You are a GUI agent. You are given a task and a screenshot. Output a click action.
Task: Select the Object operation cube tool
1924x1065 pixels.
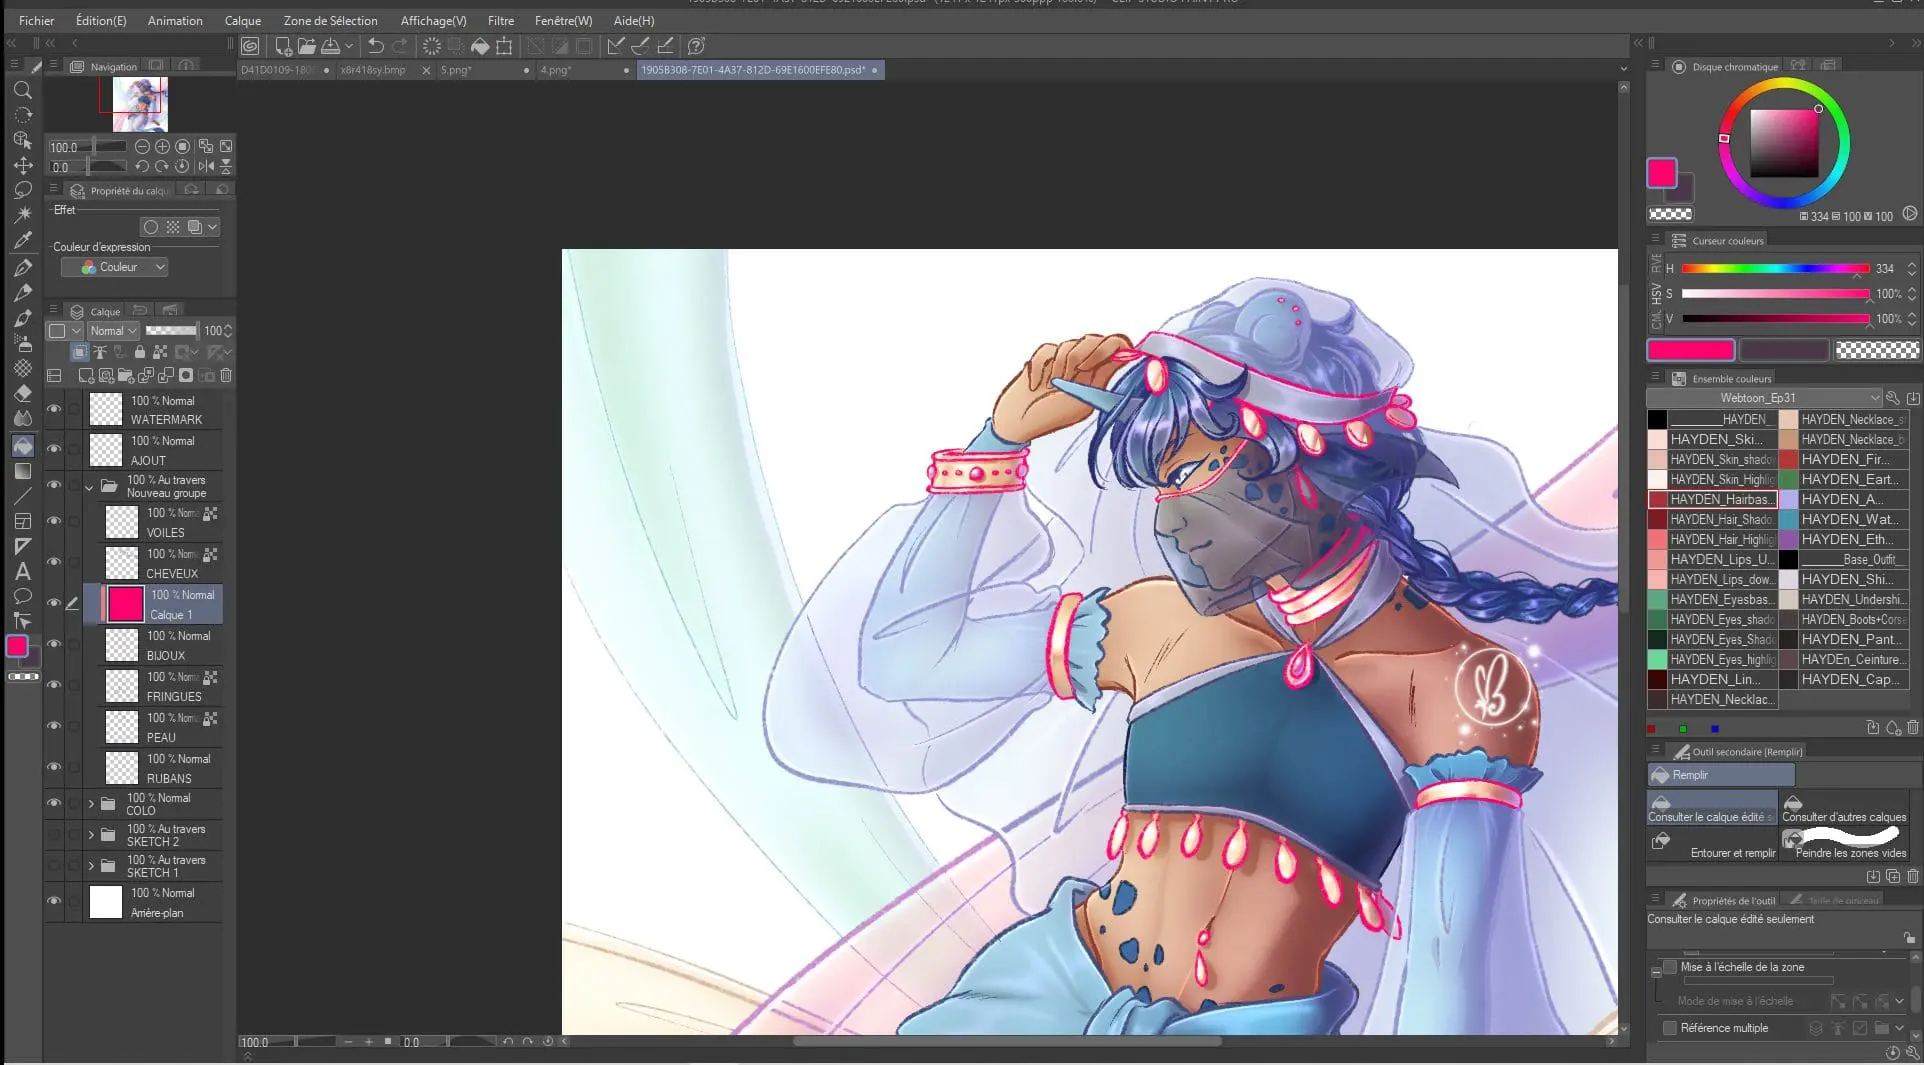(x=22, y=140)
